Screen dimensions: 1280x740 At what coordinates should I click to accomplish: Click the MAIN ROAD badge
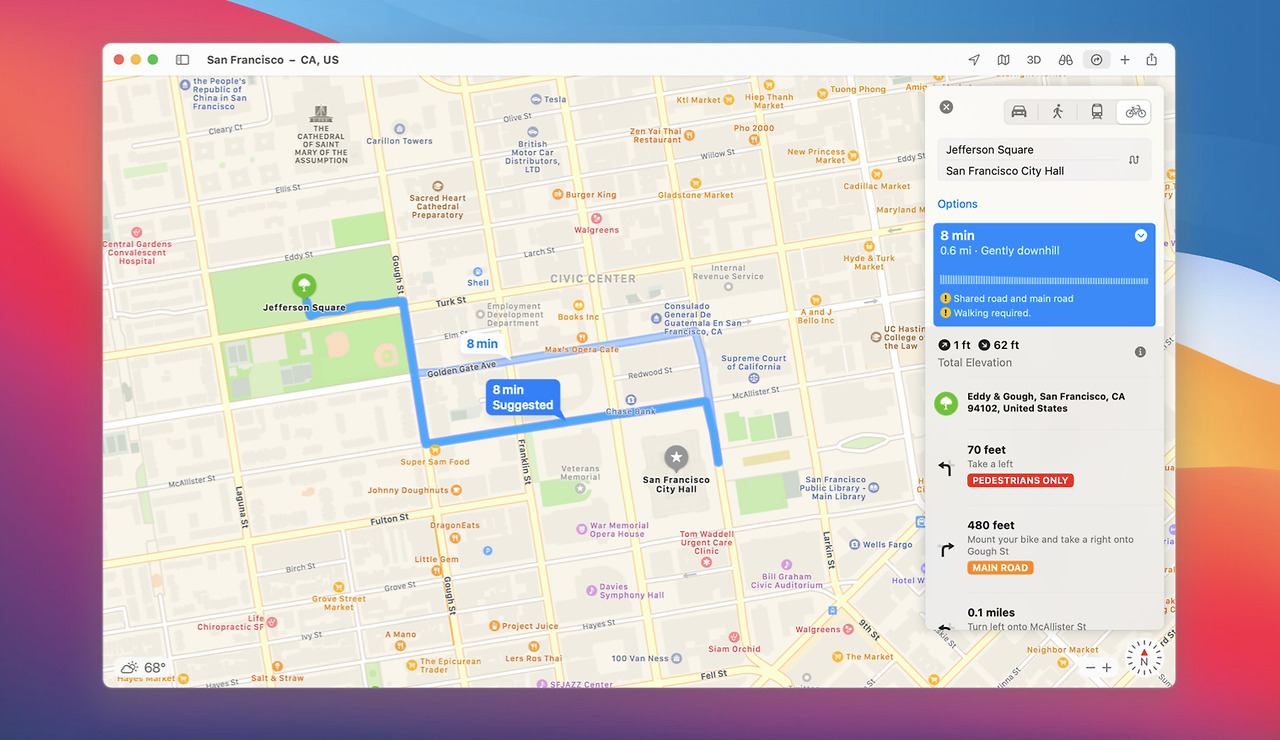(x=1000, y=568)
